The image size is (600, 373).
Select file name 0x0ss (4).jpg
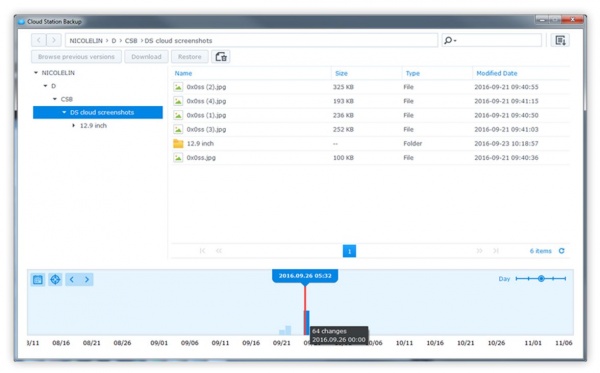(206, 101)
